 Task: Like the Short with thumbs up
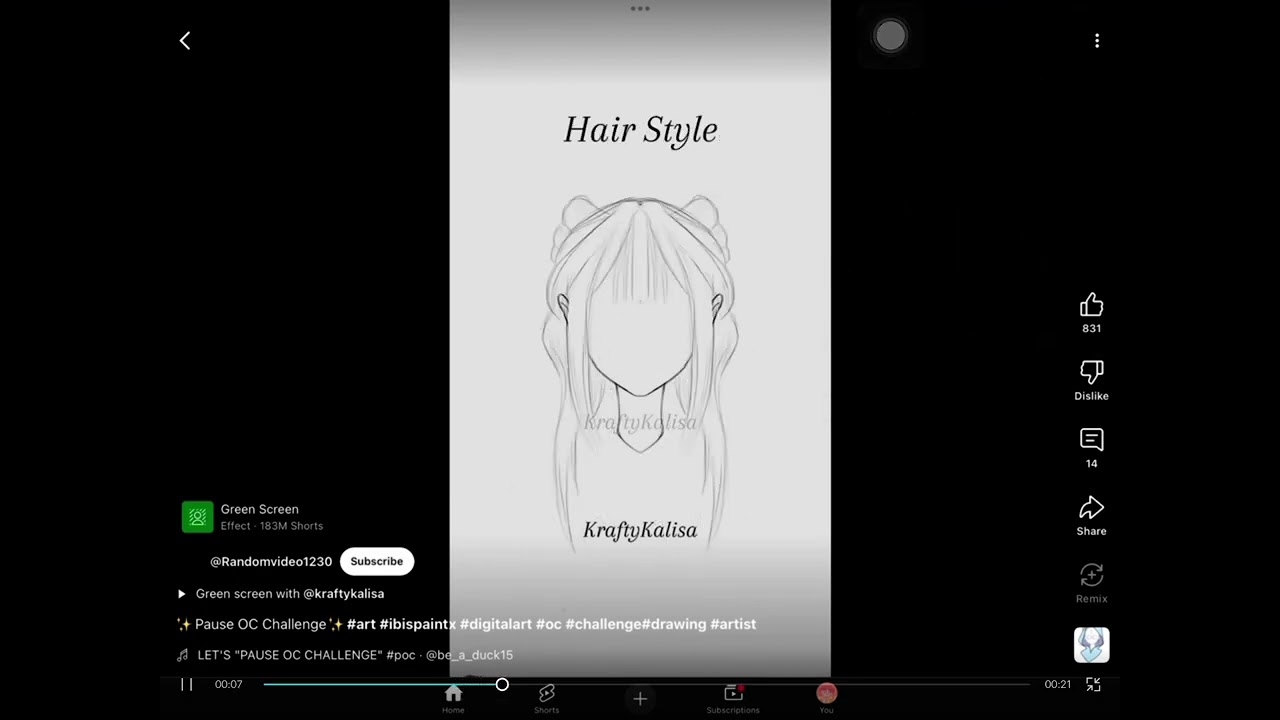1091,305
